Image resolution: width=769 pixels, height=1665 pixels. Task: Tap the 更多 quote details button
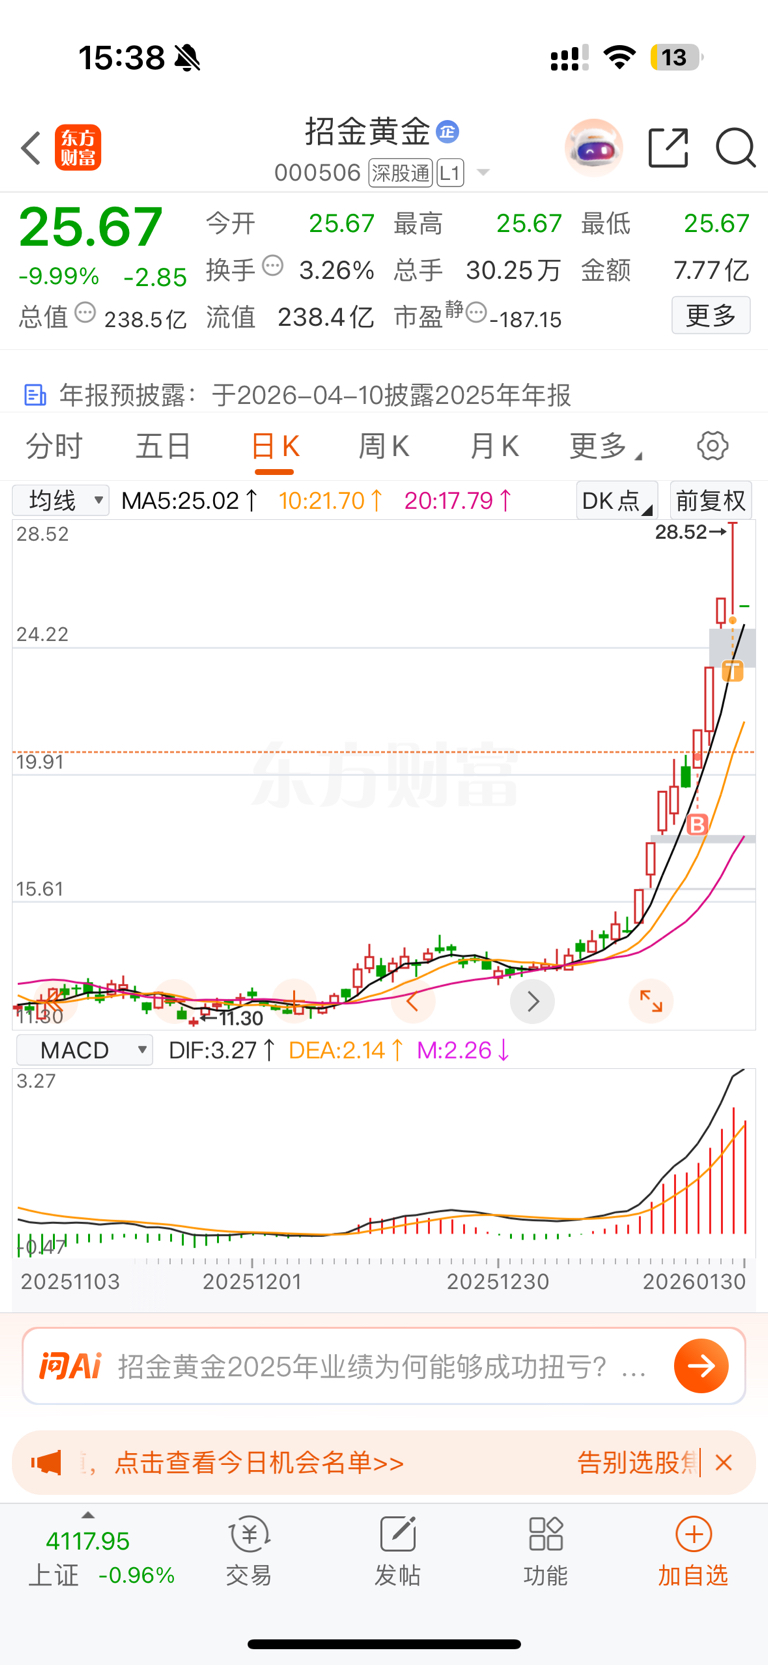(x=711, y=316)
